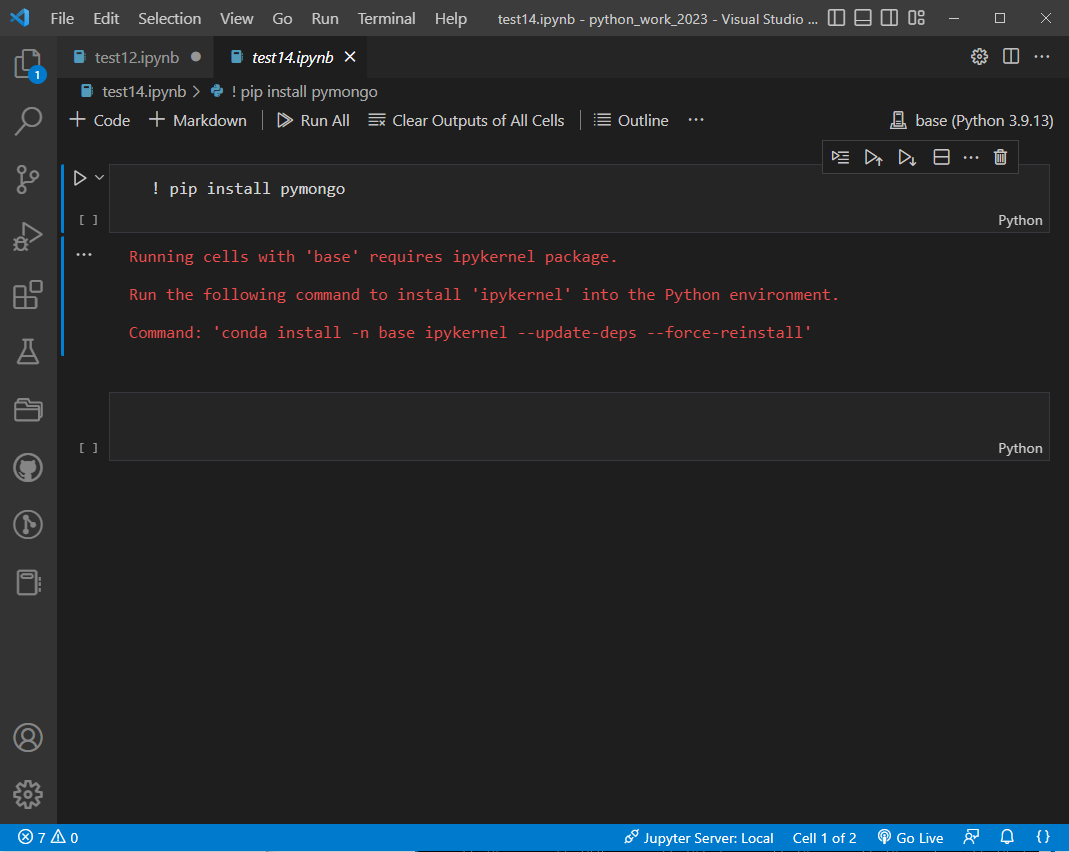
Task: Click Clear Outputs of All Cells
Action: pos(466,120)
